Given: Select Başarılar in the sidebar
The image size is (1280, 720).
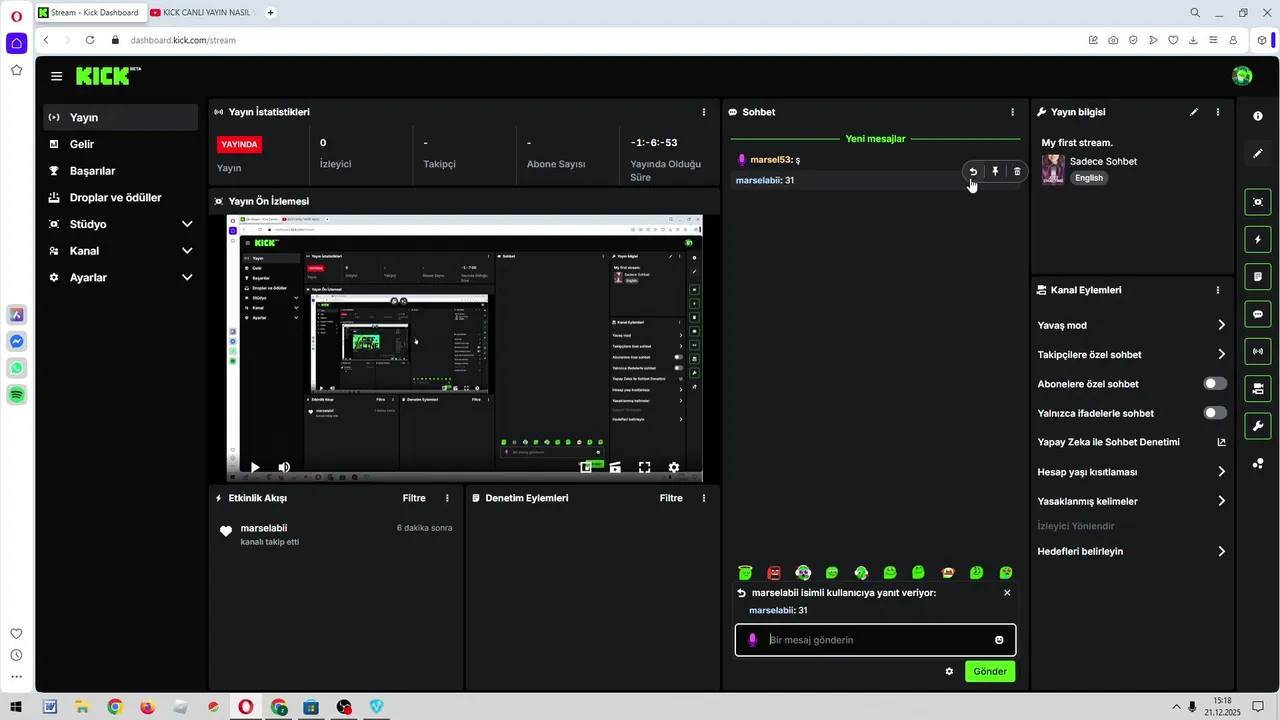Looking at the screenshot, I should tap(120, 171).
